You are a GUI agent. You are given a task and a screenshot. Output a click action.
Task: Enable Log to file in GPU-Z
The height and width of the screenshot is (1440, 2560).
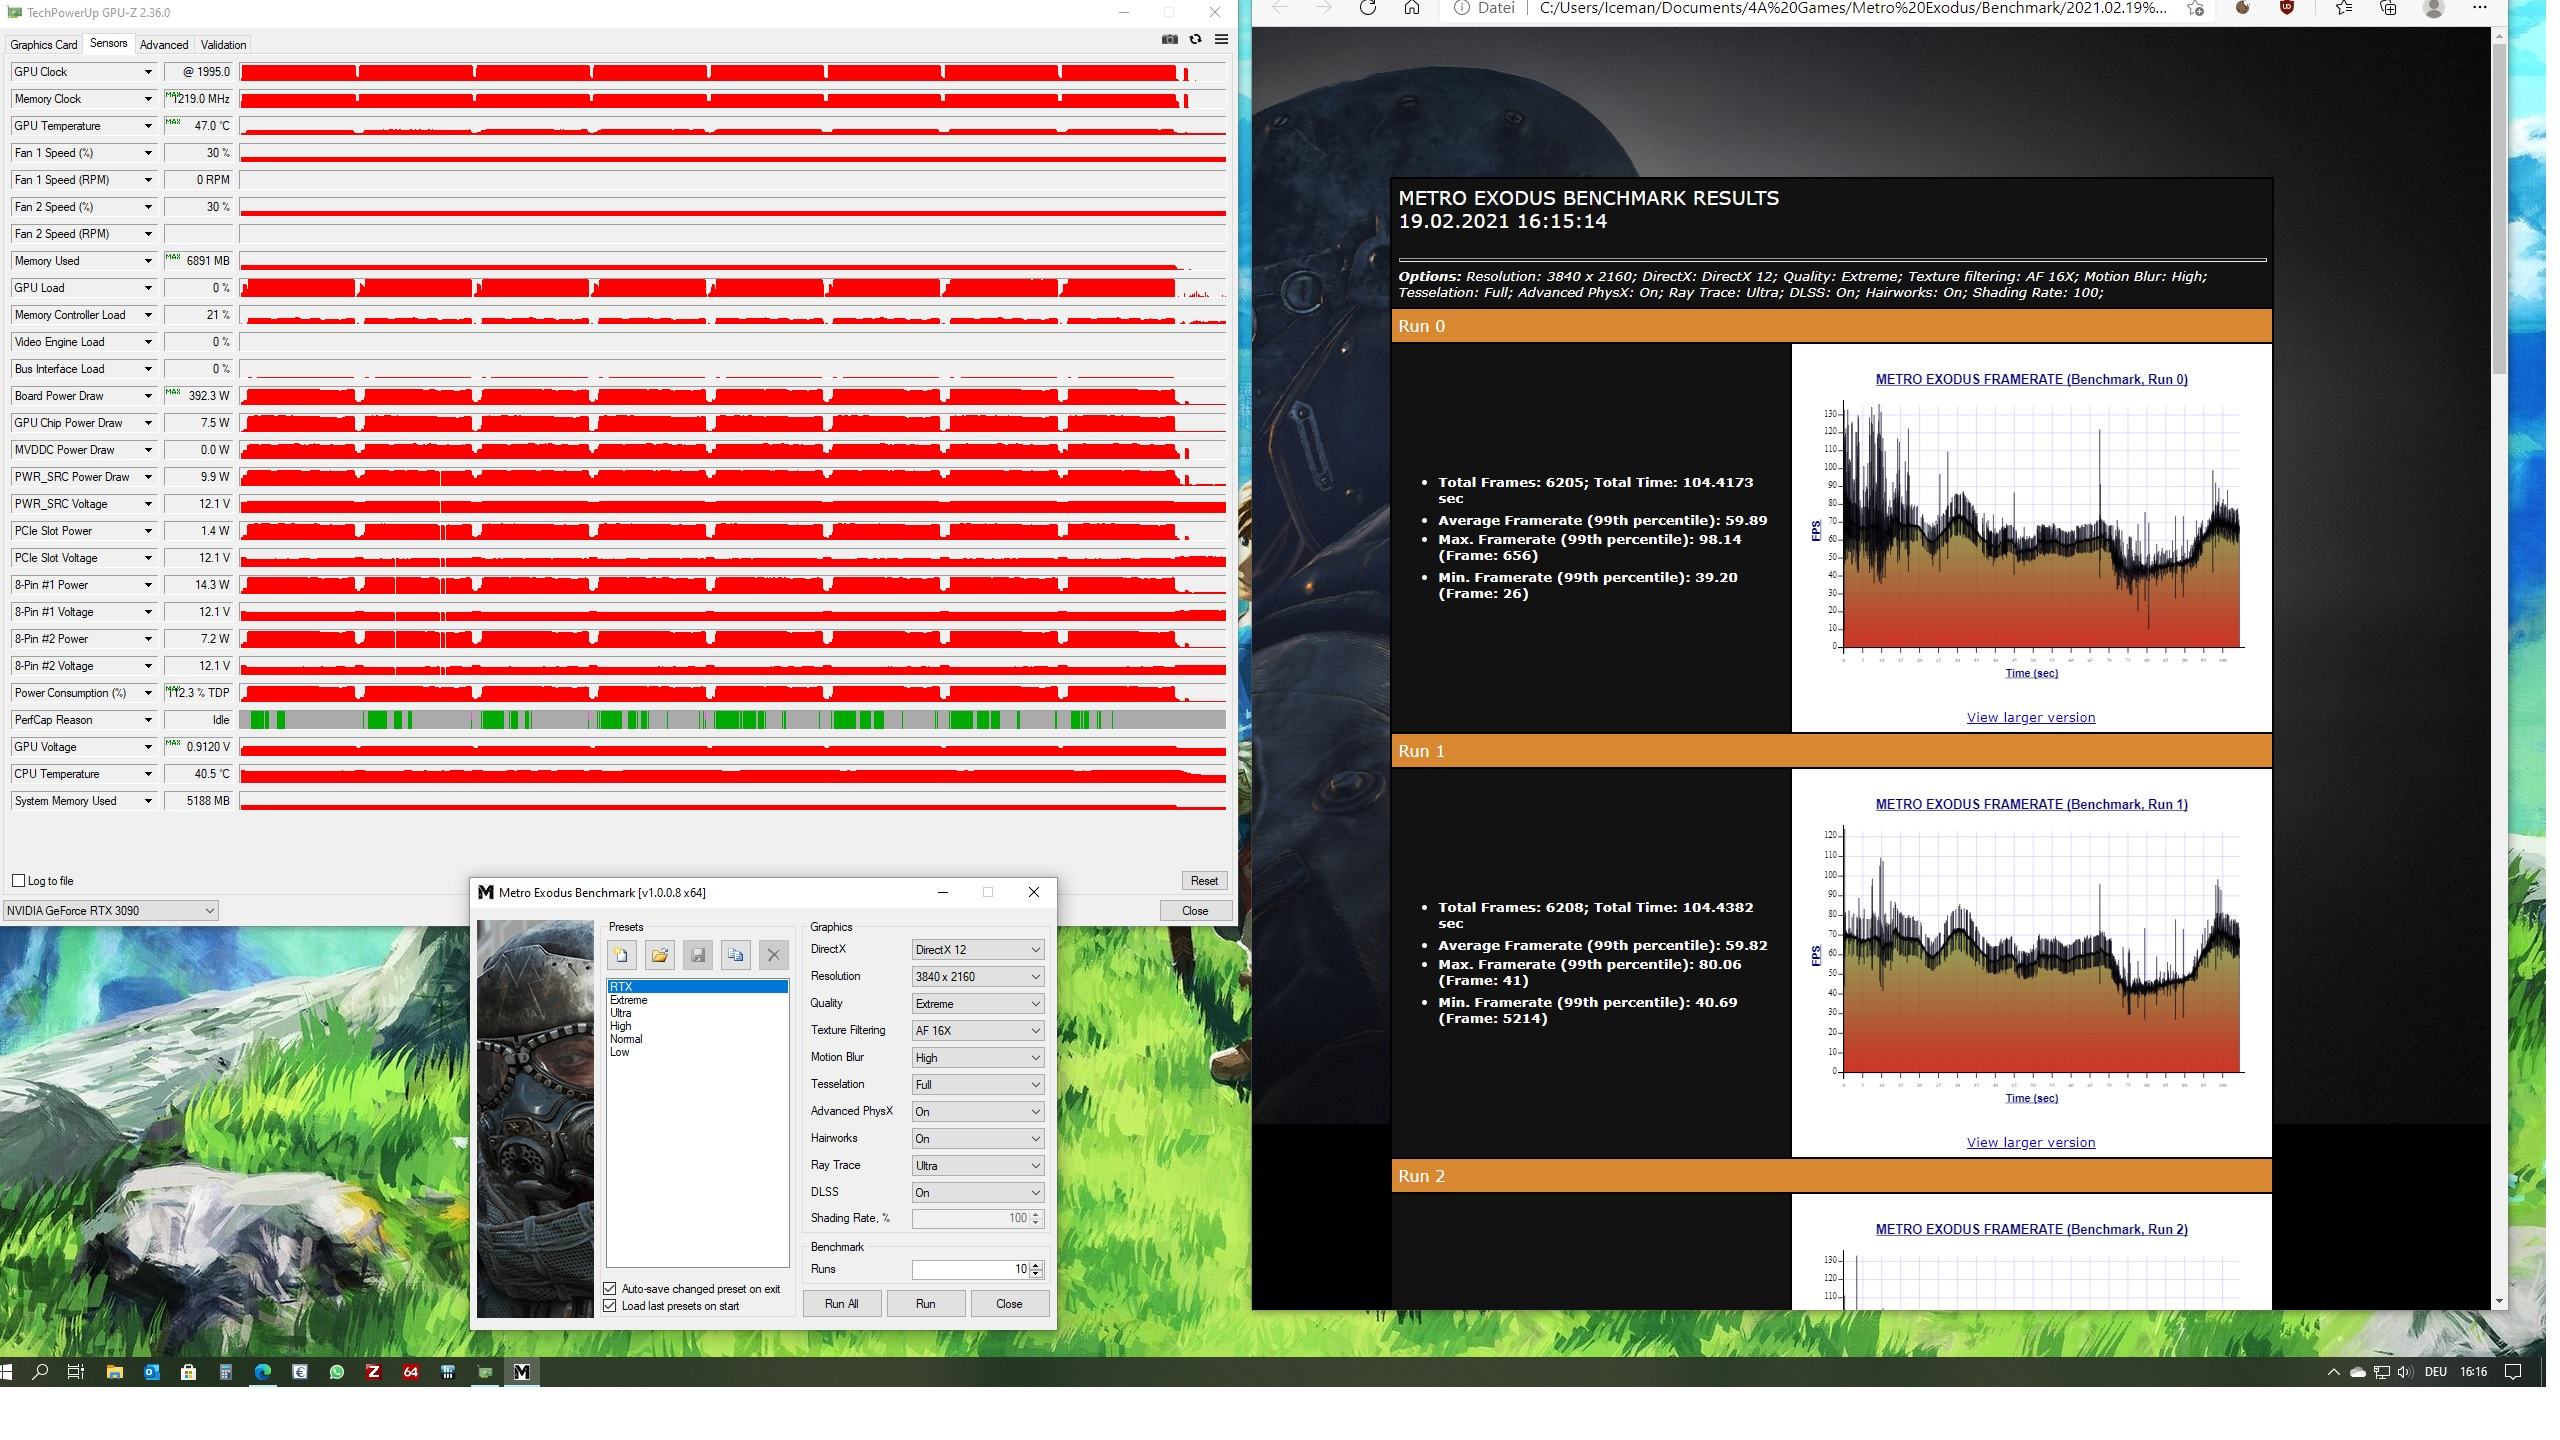[18, 881]
